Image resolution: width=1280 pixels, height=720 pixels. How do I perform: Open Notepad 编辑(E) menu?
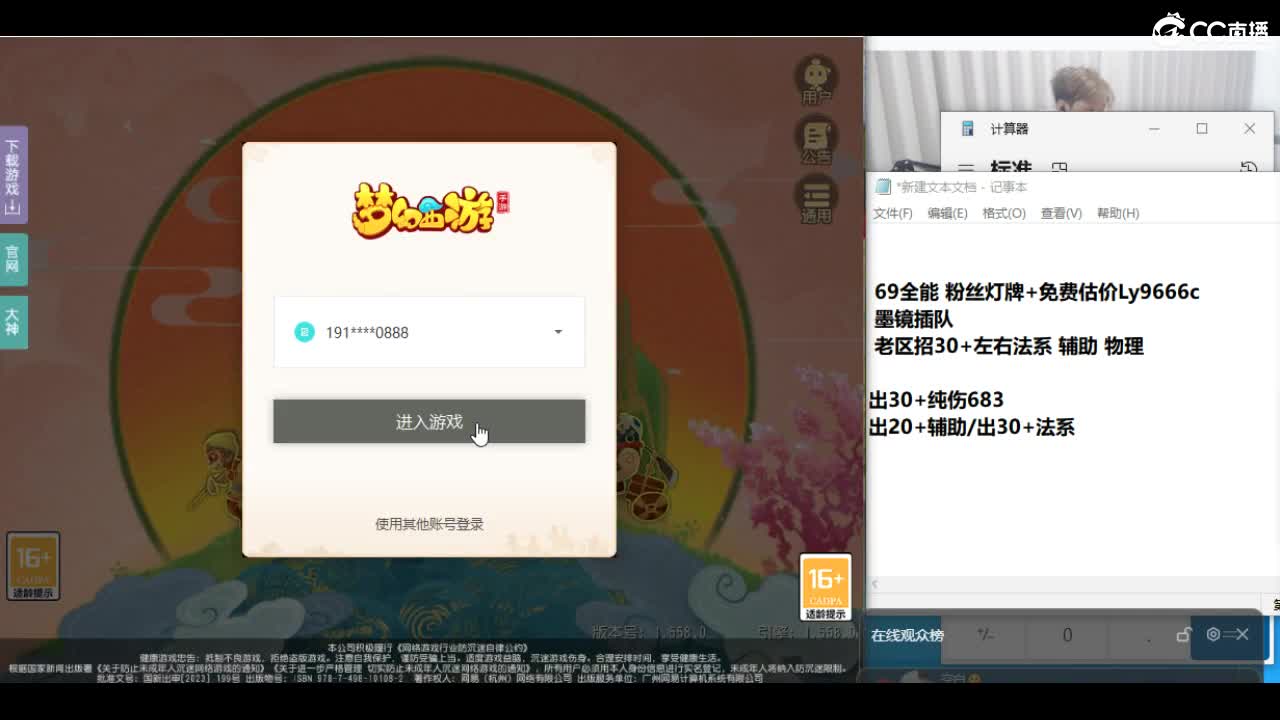point(947,213)
